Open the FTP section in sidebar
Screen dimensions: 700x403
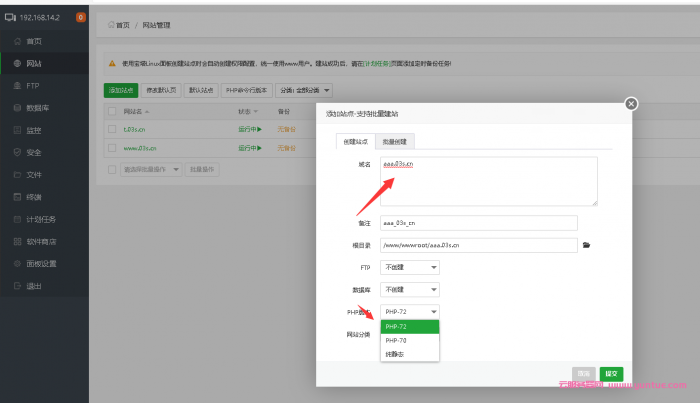click(33, 85)
